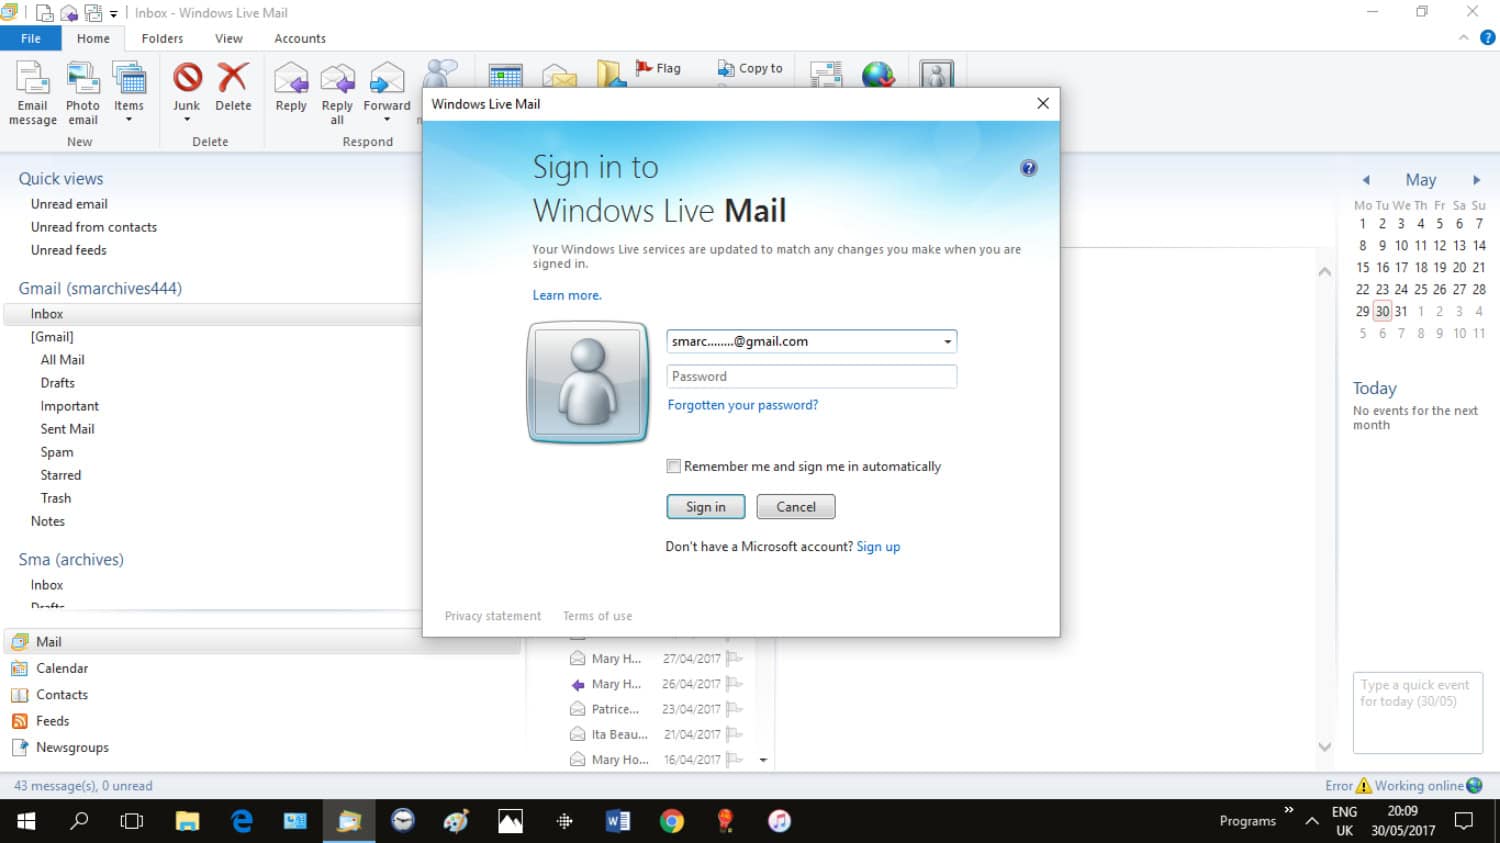Open the Drafts folder under Gmail

(x=58, y=383)
